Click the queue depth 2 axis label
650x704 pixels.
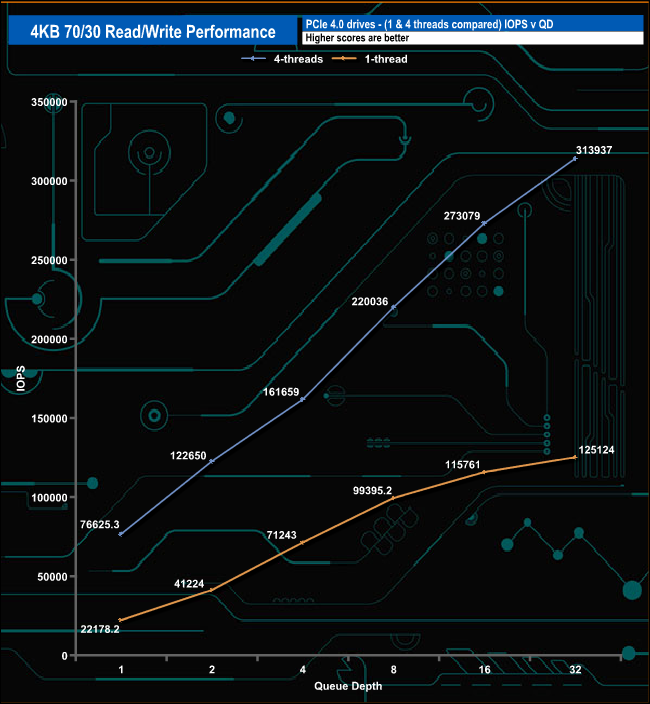[212, 670]
